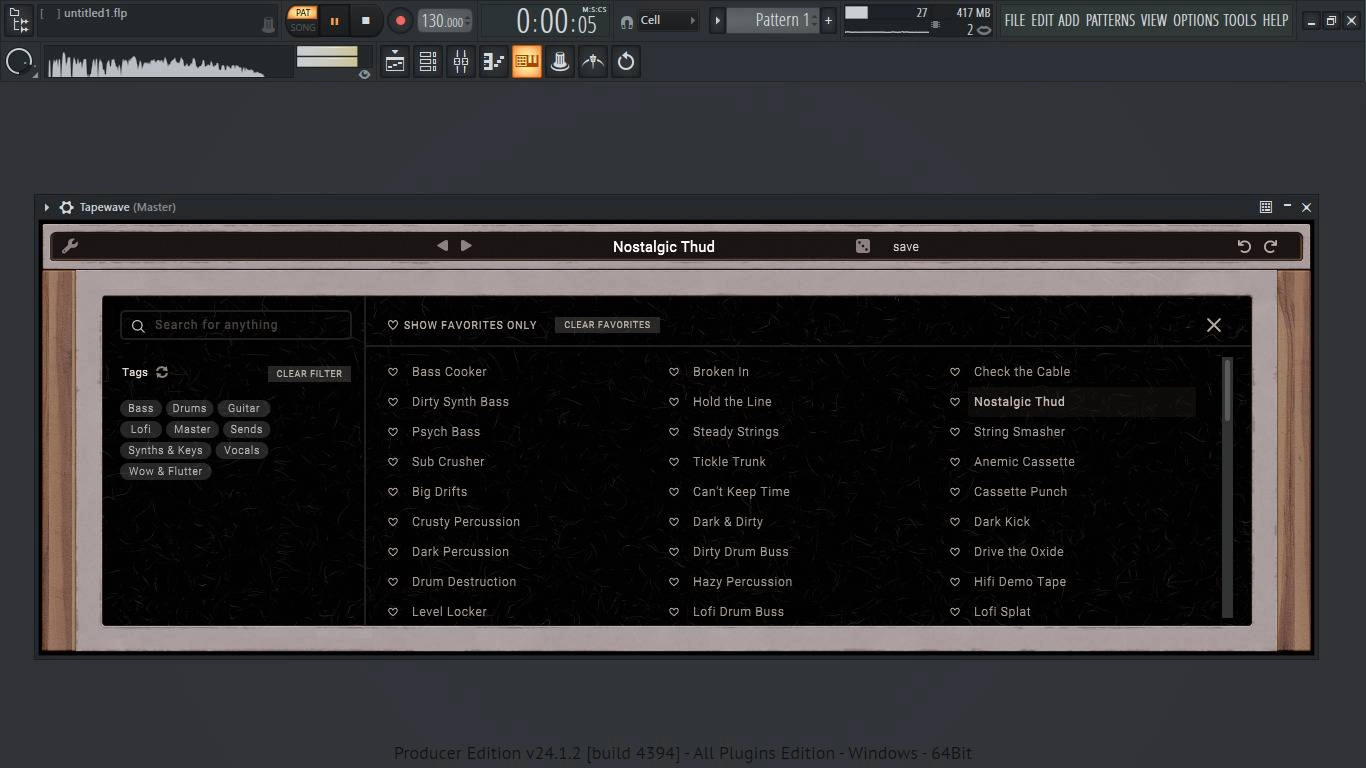Open the Mixer view icon

click(461, 62)
